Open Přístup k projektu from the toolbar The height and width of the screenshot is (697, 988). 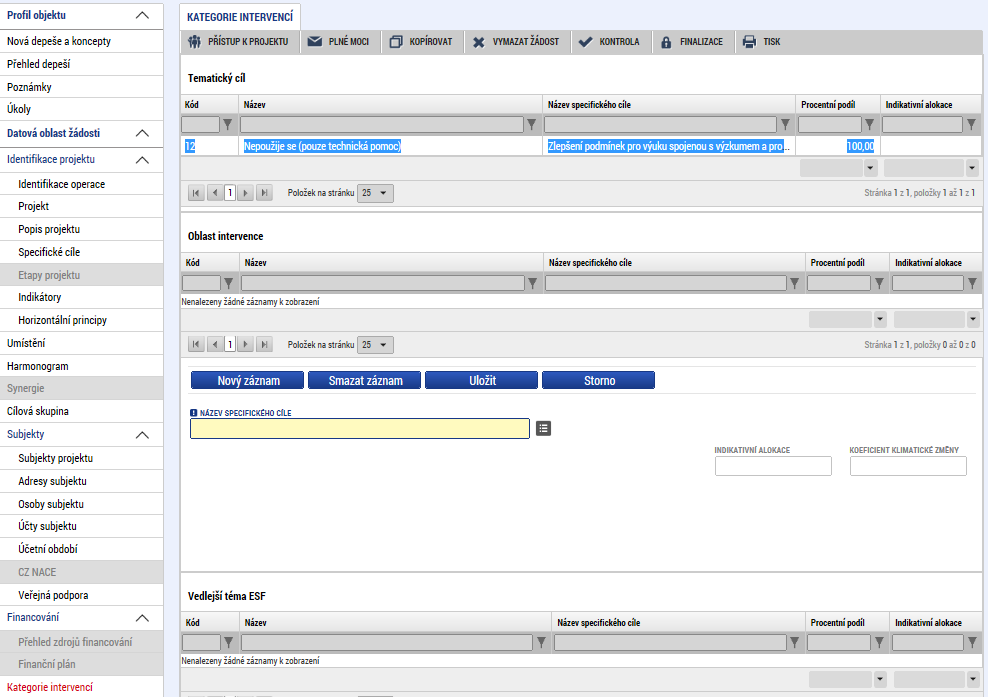(239, 42)
